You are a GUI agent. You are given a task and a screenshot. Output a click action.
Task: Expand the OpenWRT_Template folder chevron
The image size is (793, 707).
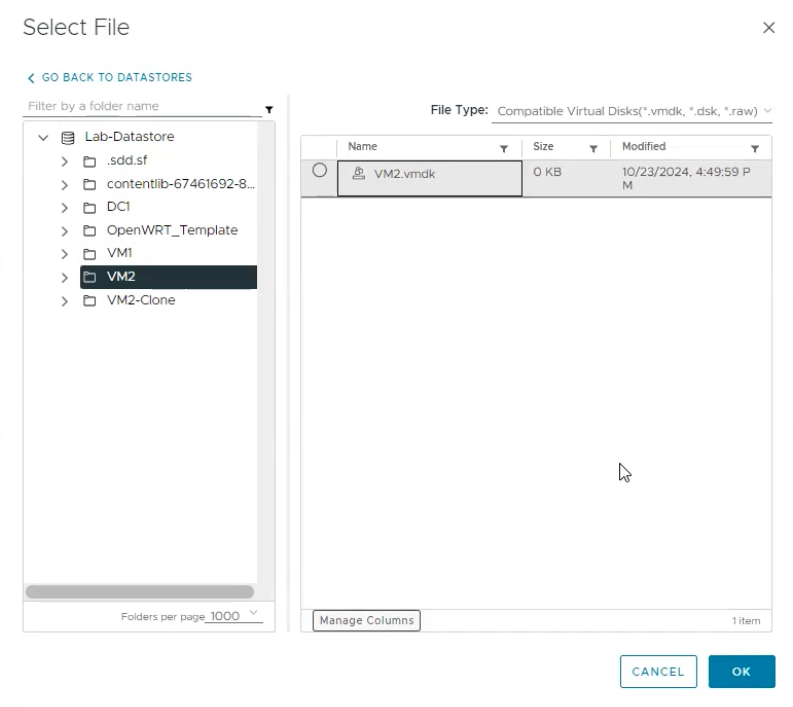[64, 231]
